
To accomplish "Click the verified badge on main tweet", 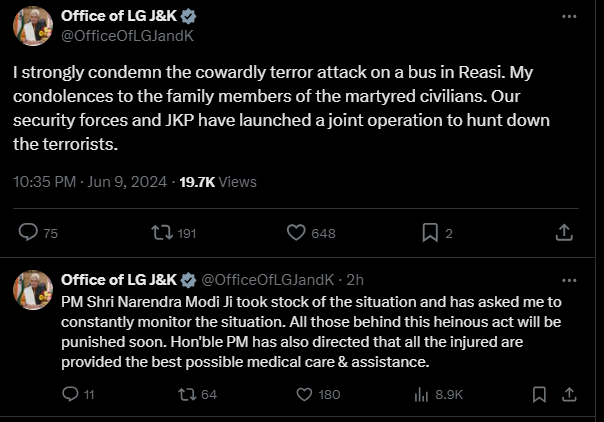I will tap(188, 17).
